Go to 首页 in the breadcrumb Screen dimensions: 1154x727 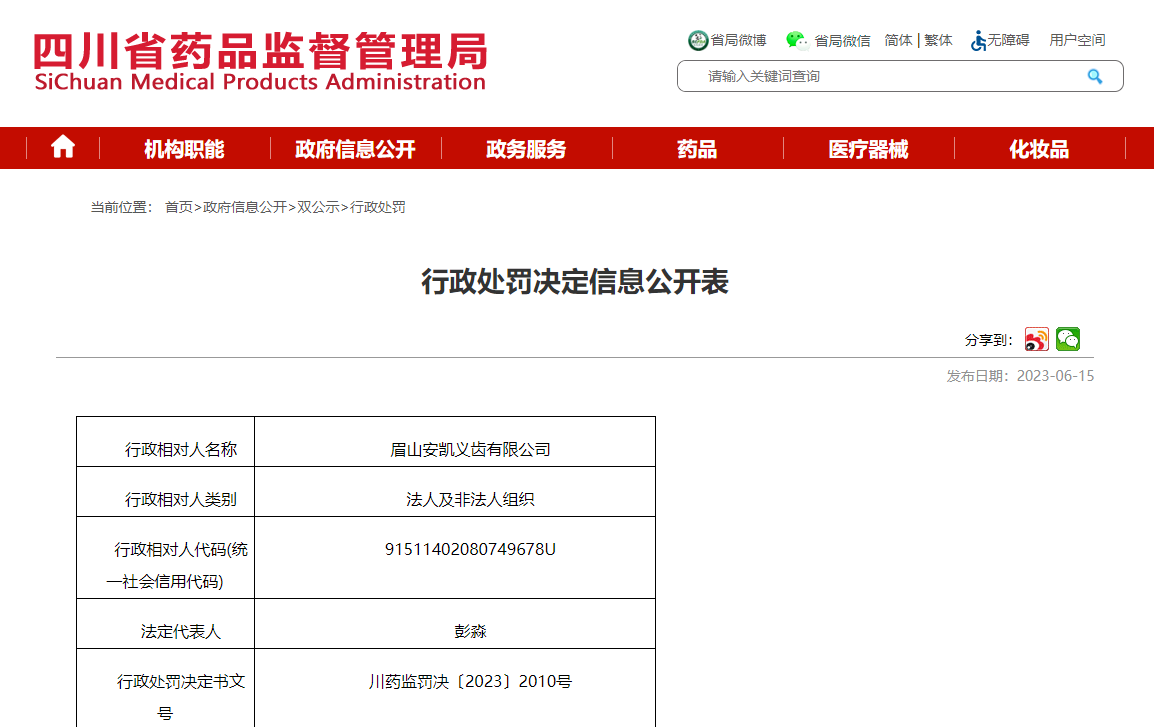(x=179, y=208)
